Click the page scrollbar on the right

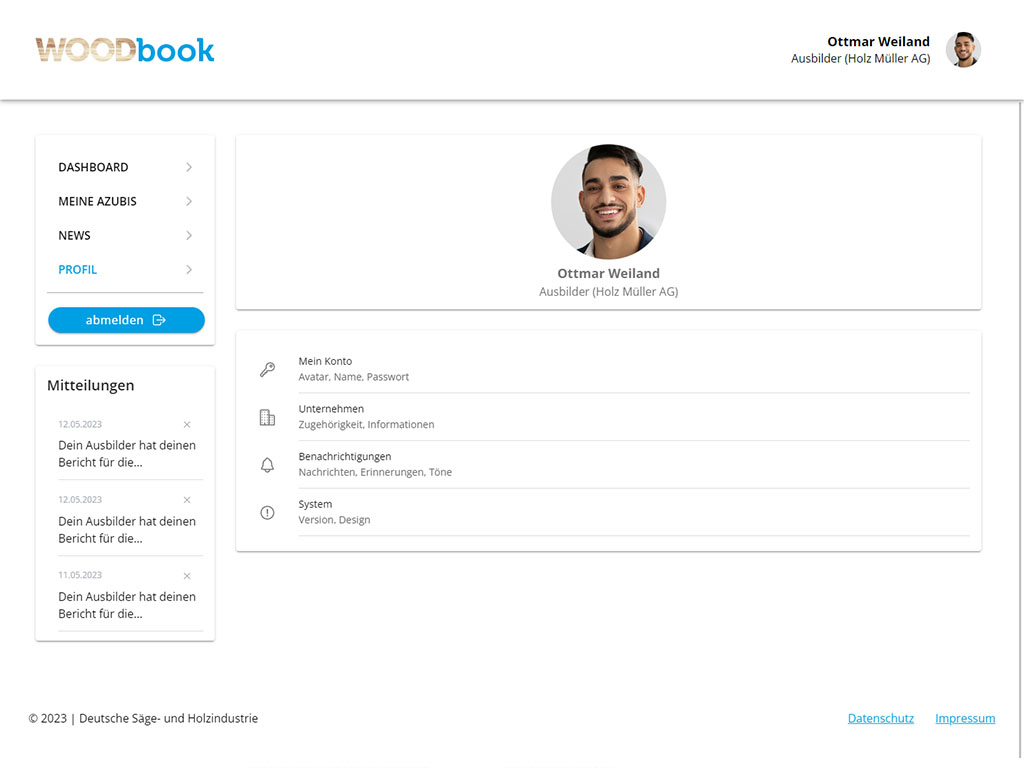1019,431
